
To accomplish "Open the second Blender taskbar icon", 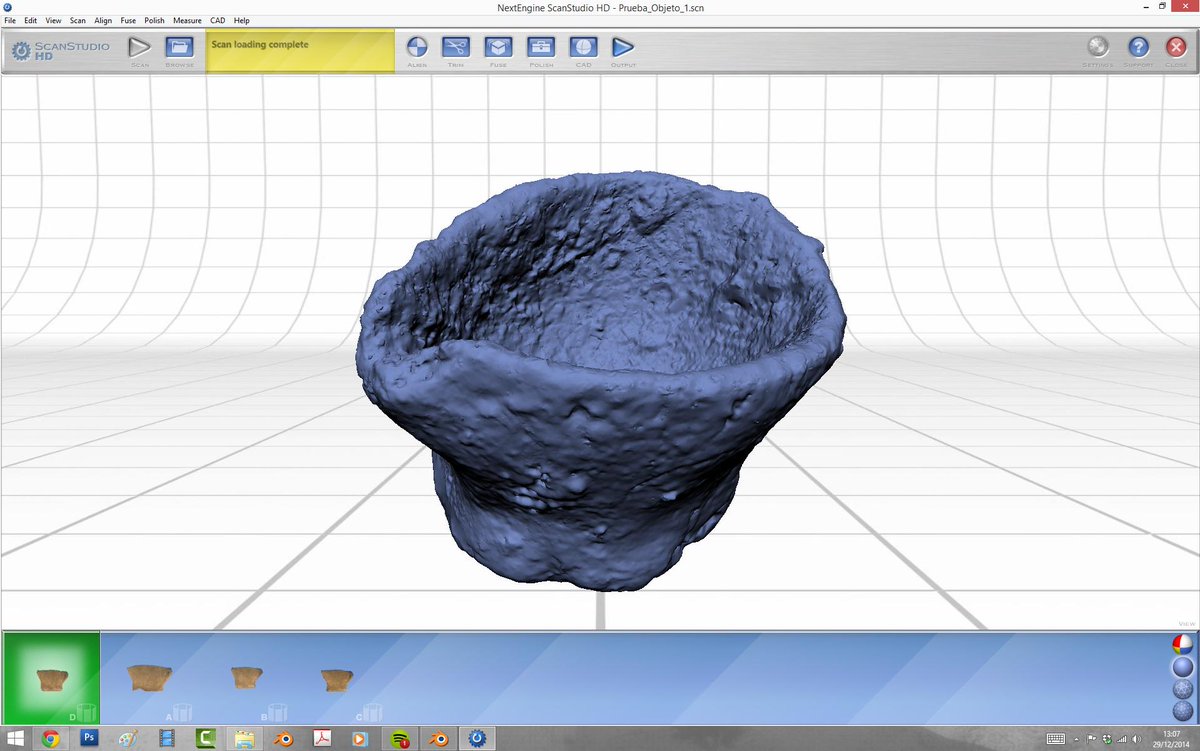I will click(438, 739).
